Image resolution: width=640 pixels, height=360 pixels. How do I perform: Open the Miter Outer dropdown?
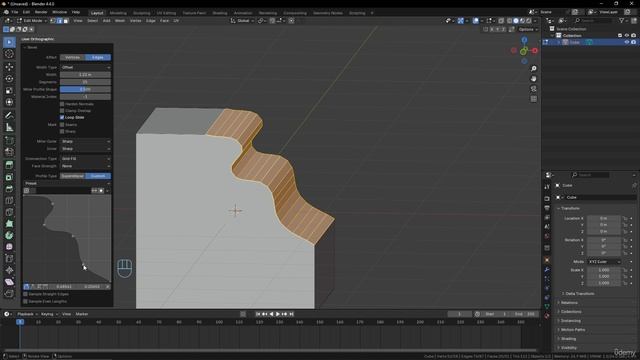point(85,141)
